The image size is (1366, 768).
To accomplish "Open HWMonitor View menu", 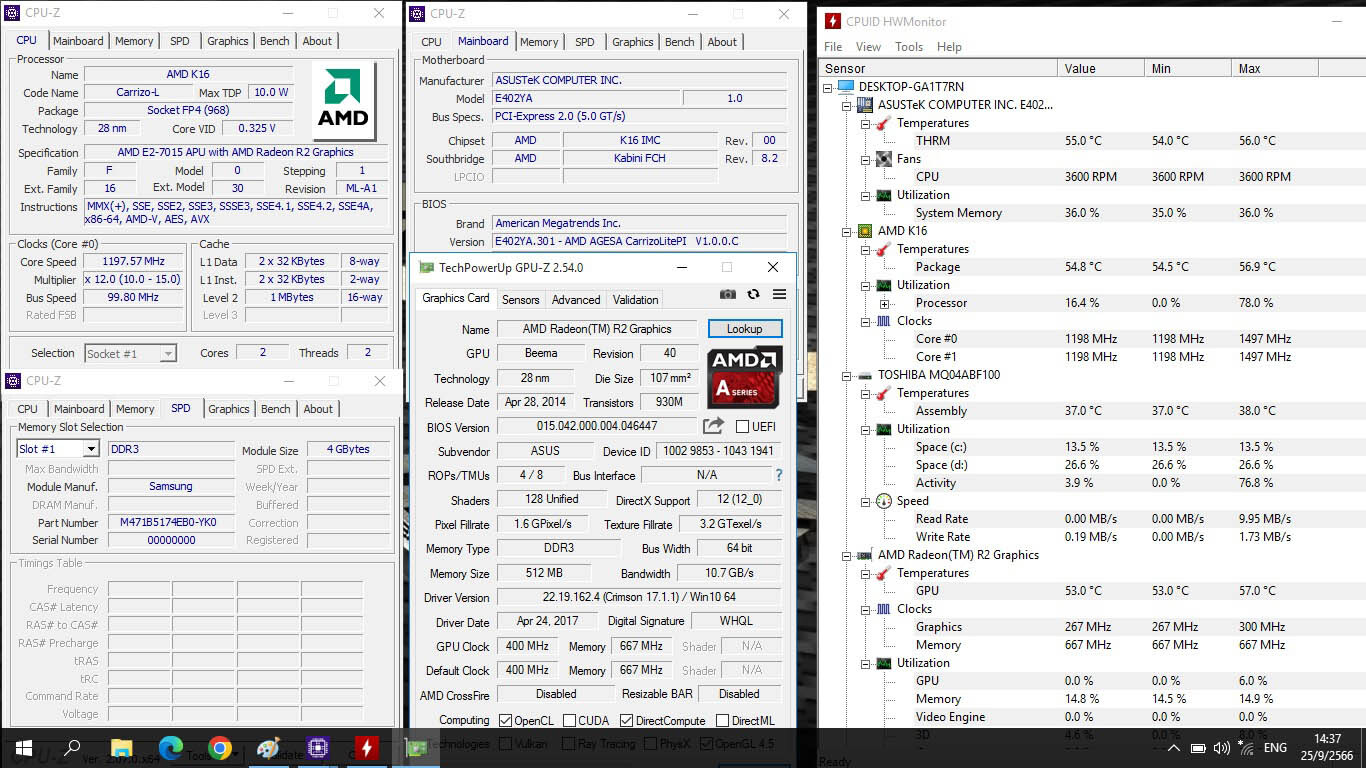I will pyautogui.click(x=868, y=47).
